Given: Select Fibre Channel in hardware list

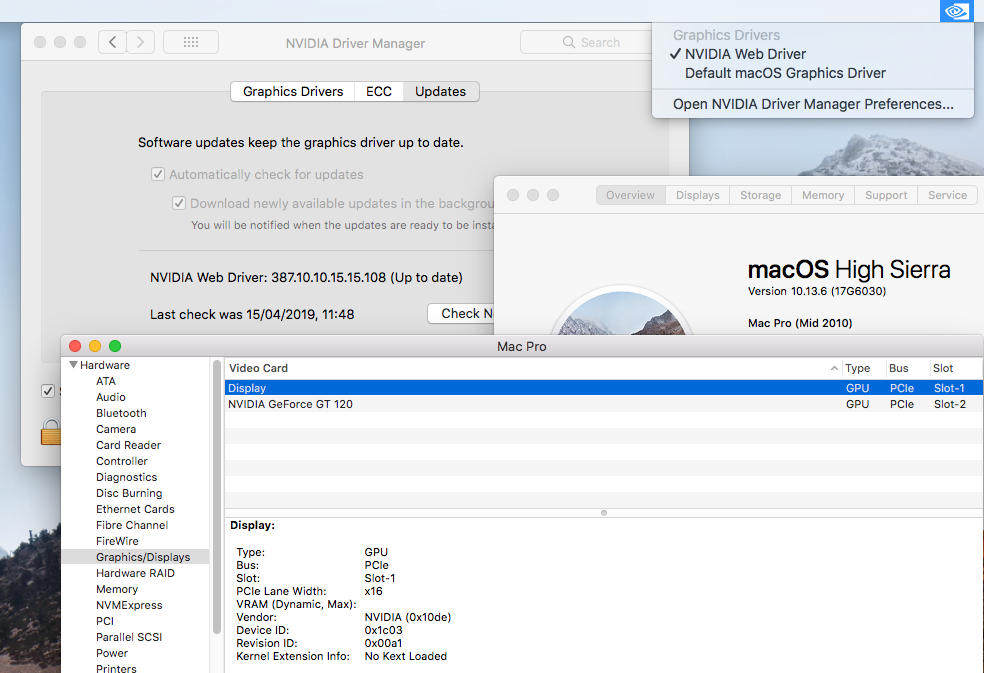Looking at the screenshot, I should (132, 525).
